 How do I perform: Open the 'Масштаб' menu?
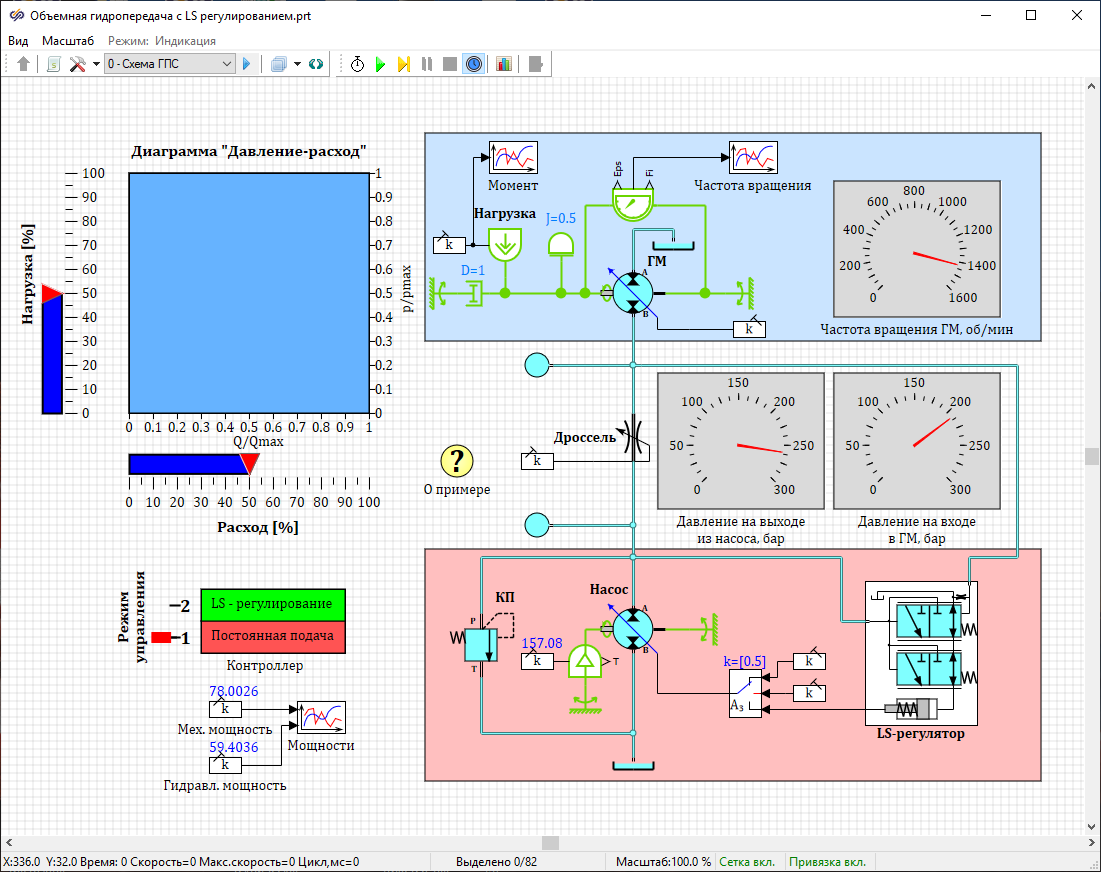click(68, 41)
